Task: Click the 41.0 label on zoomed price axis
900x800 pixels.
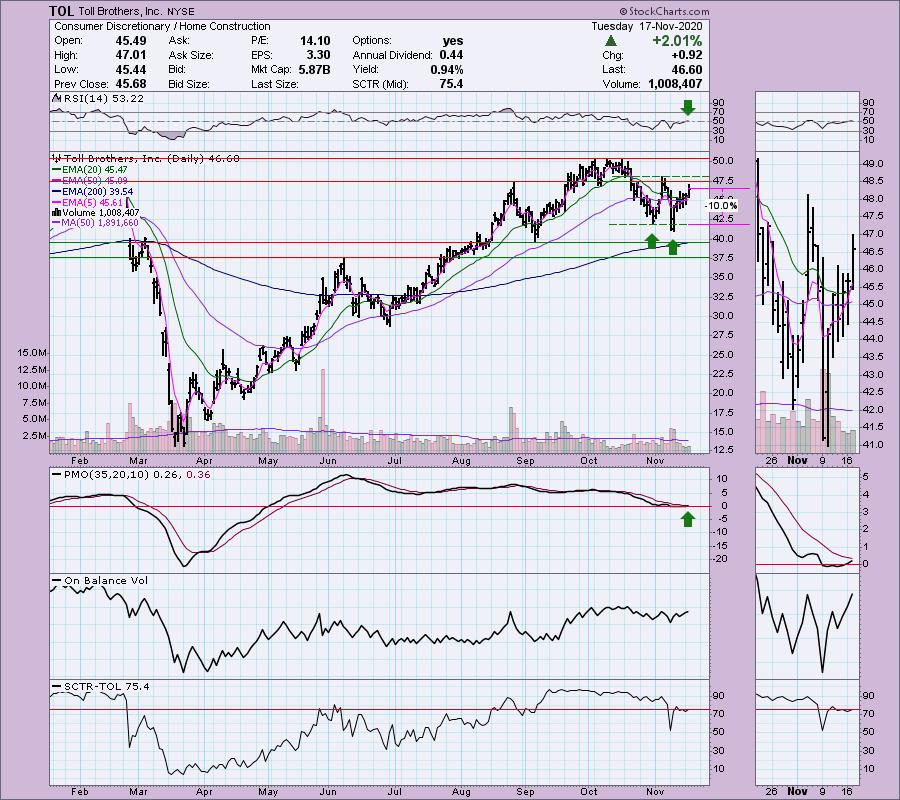Action: [873, 444]
